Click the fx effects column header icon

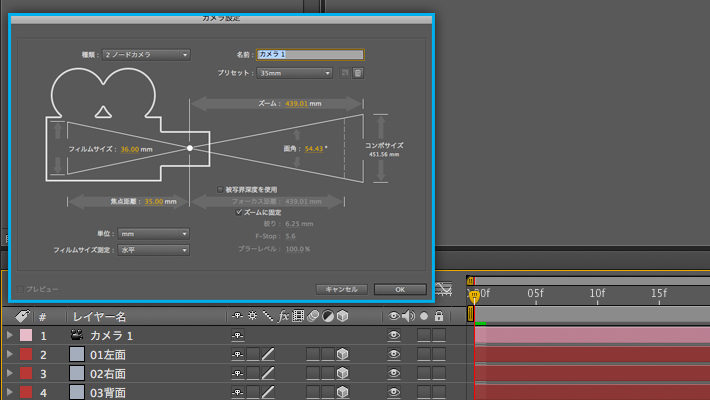(283, 316)
